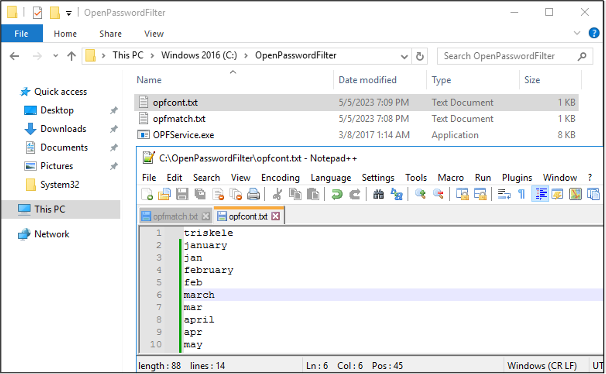
Task: Click the Copy icon in Notepad++ toolbar
Action: (295, 194)
